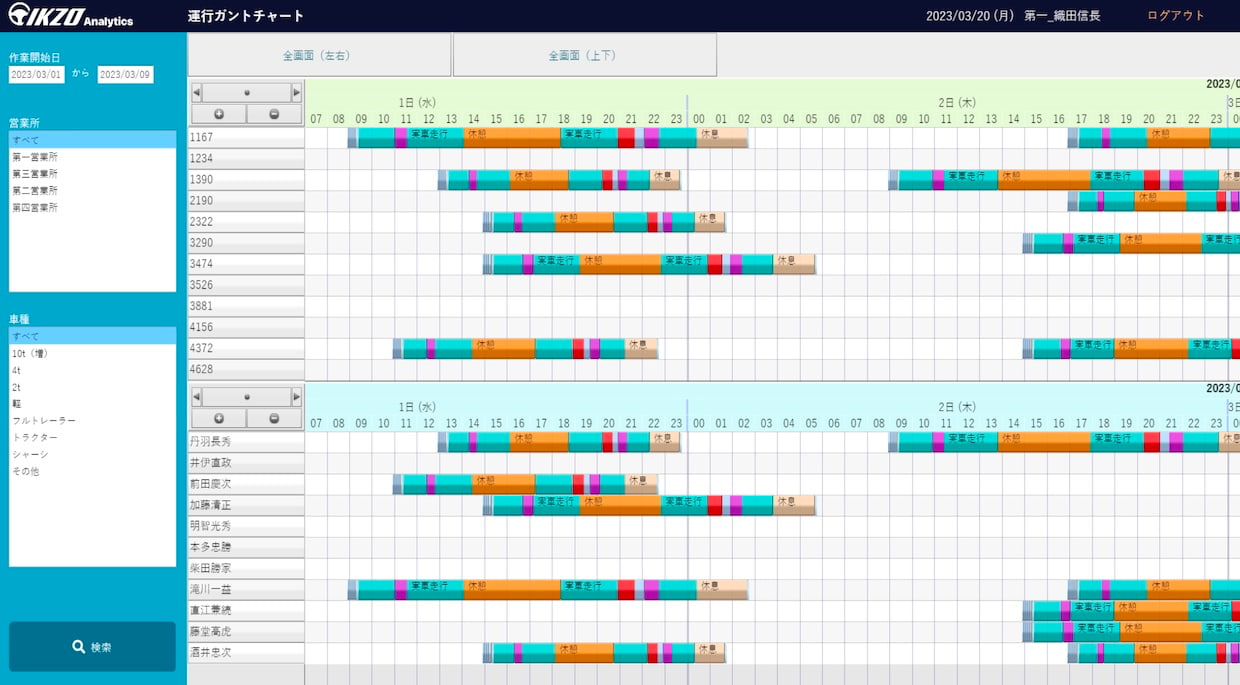Click center dot reset in vehicle chart scroller
1240x685 pixels.
[x=246, y=93]
